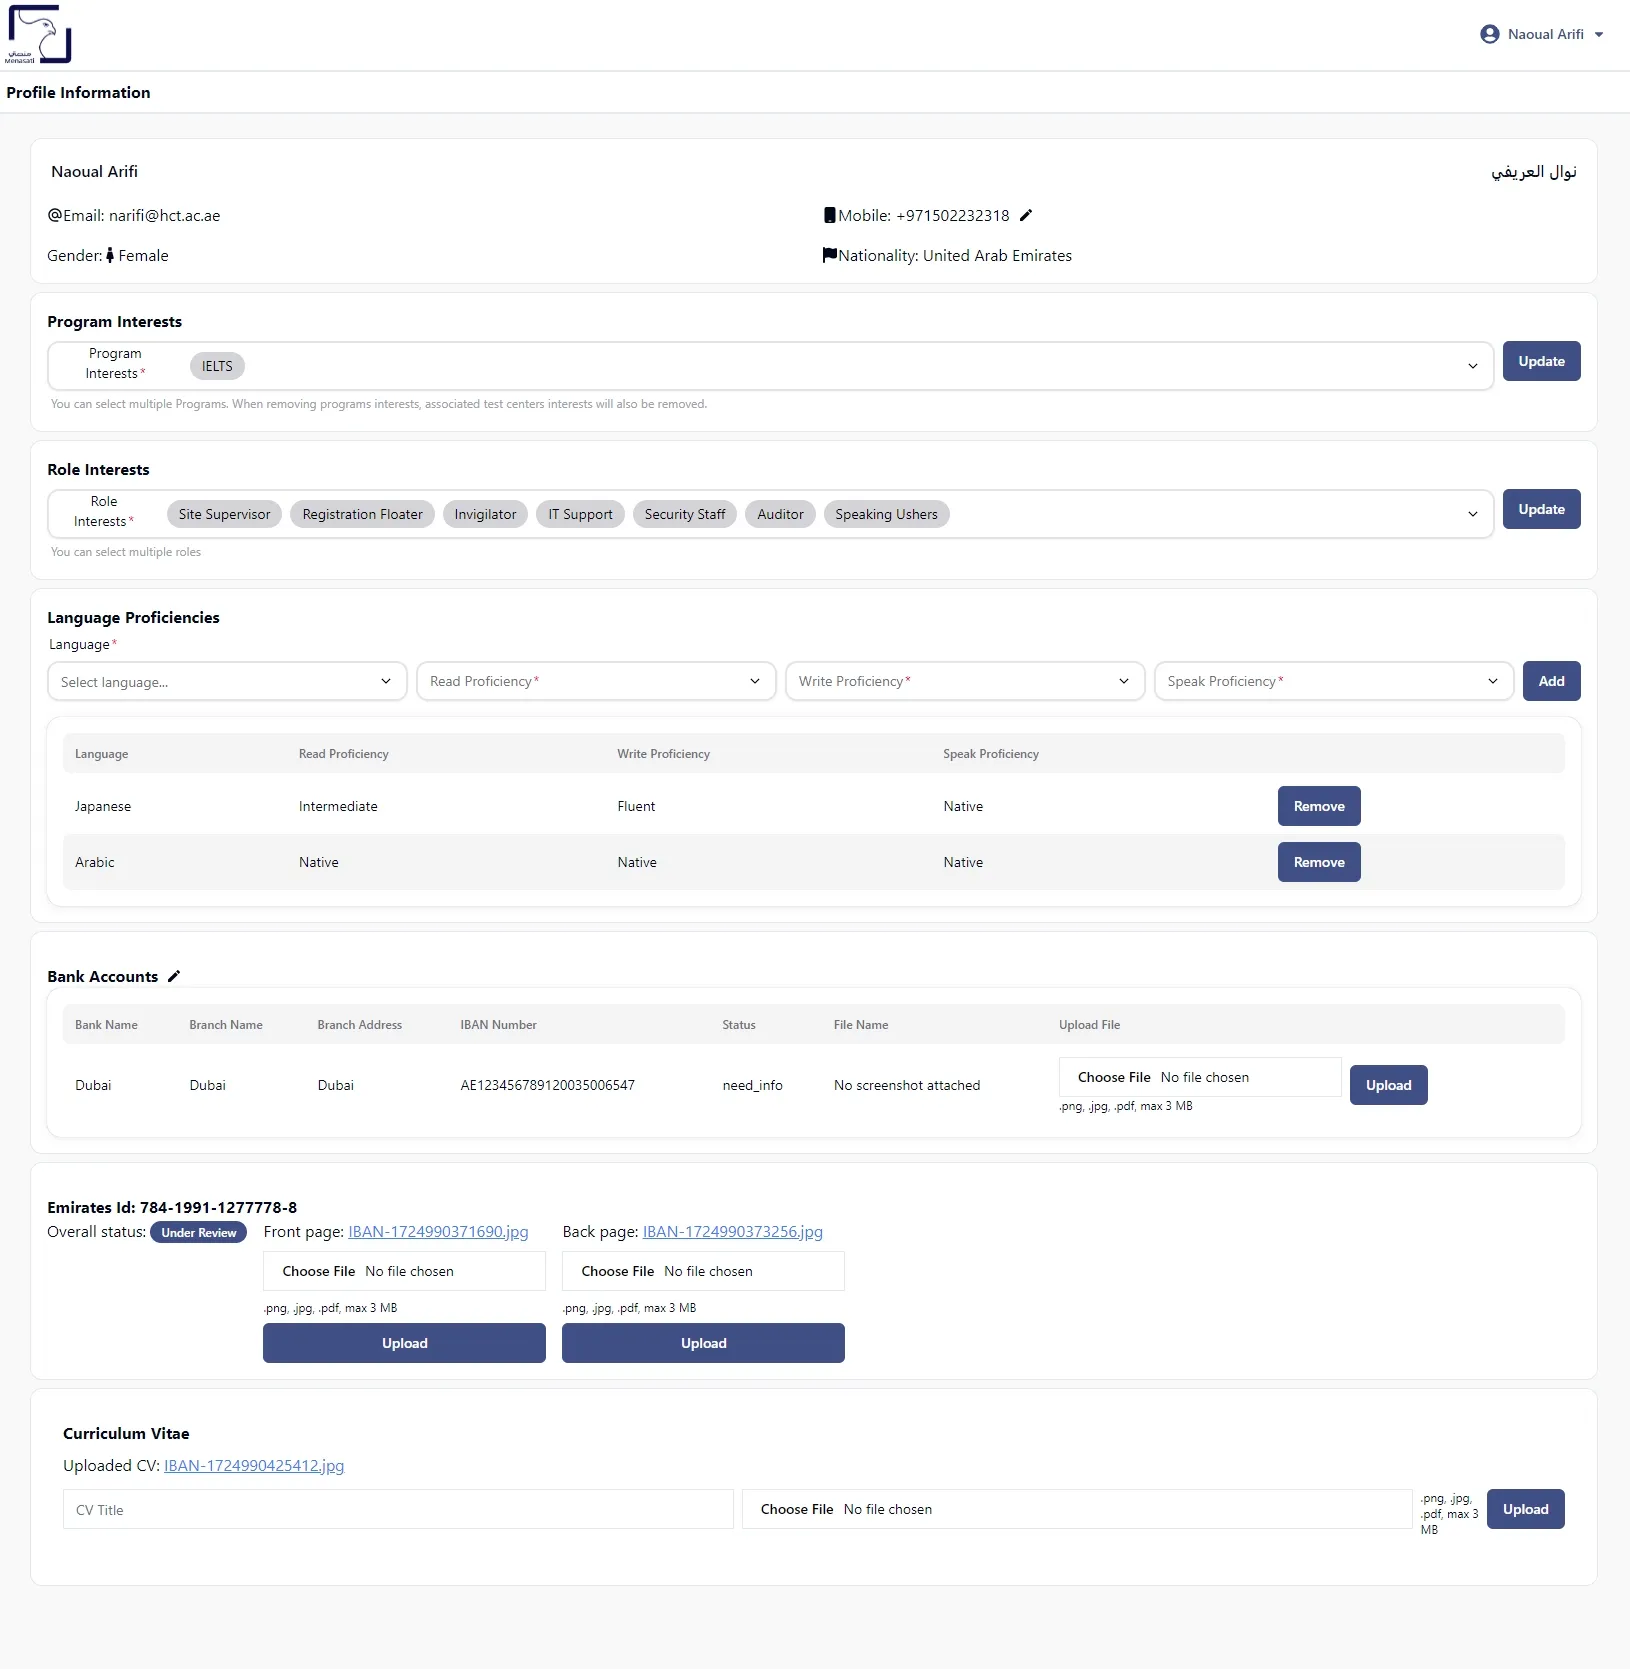Click the edit pencil beside Bank Accounts
This screenshot has width=1630, height=1669.
click(175, 976)
